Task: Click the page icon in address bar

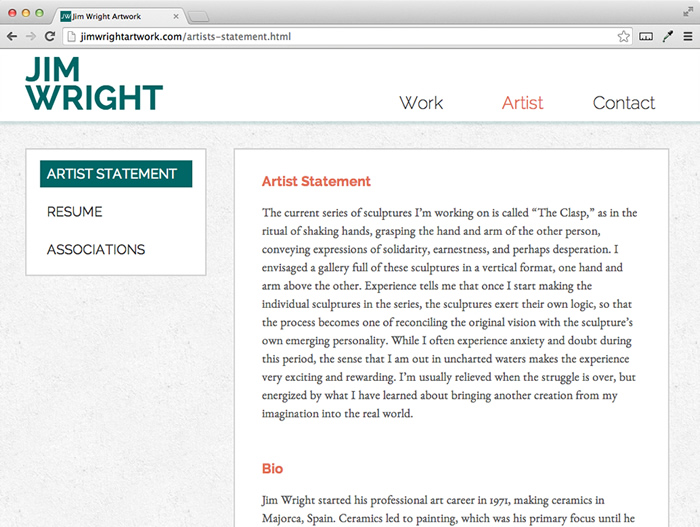Action: pos(72,36)
